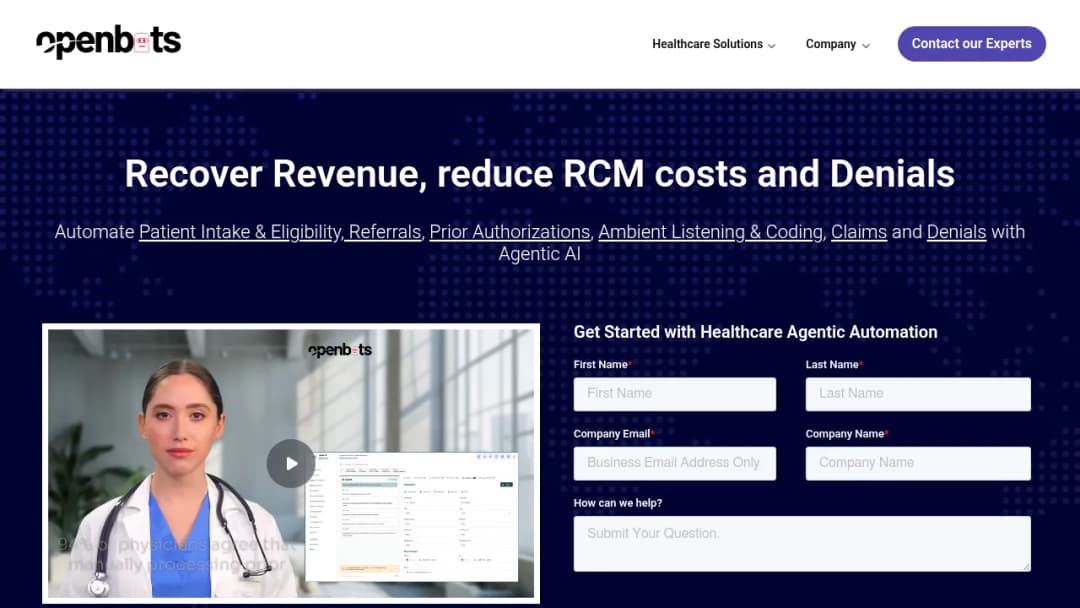This screenshot has width=1080, height=608.
Task: Visit the Prior Authorizations link
Action: coord(510,232)
